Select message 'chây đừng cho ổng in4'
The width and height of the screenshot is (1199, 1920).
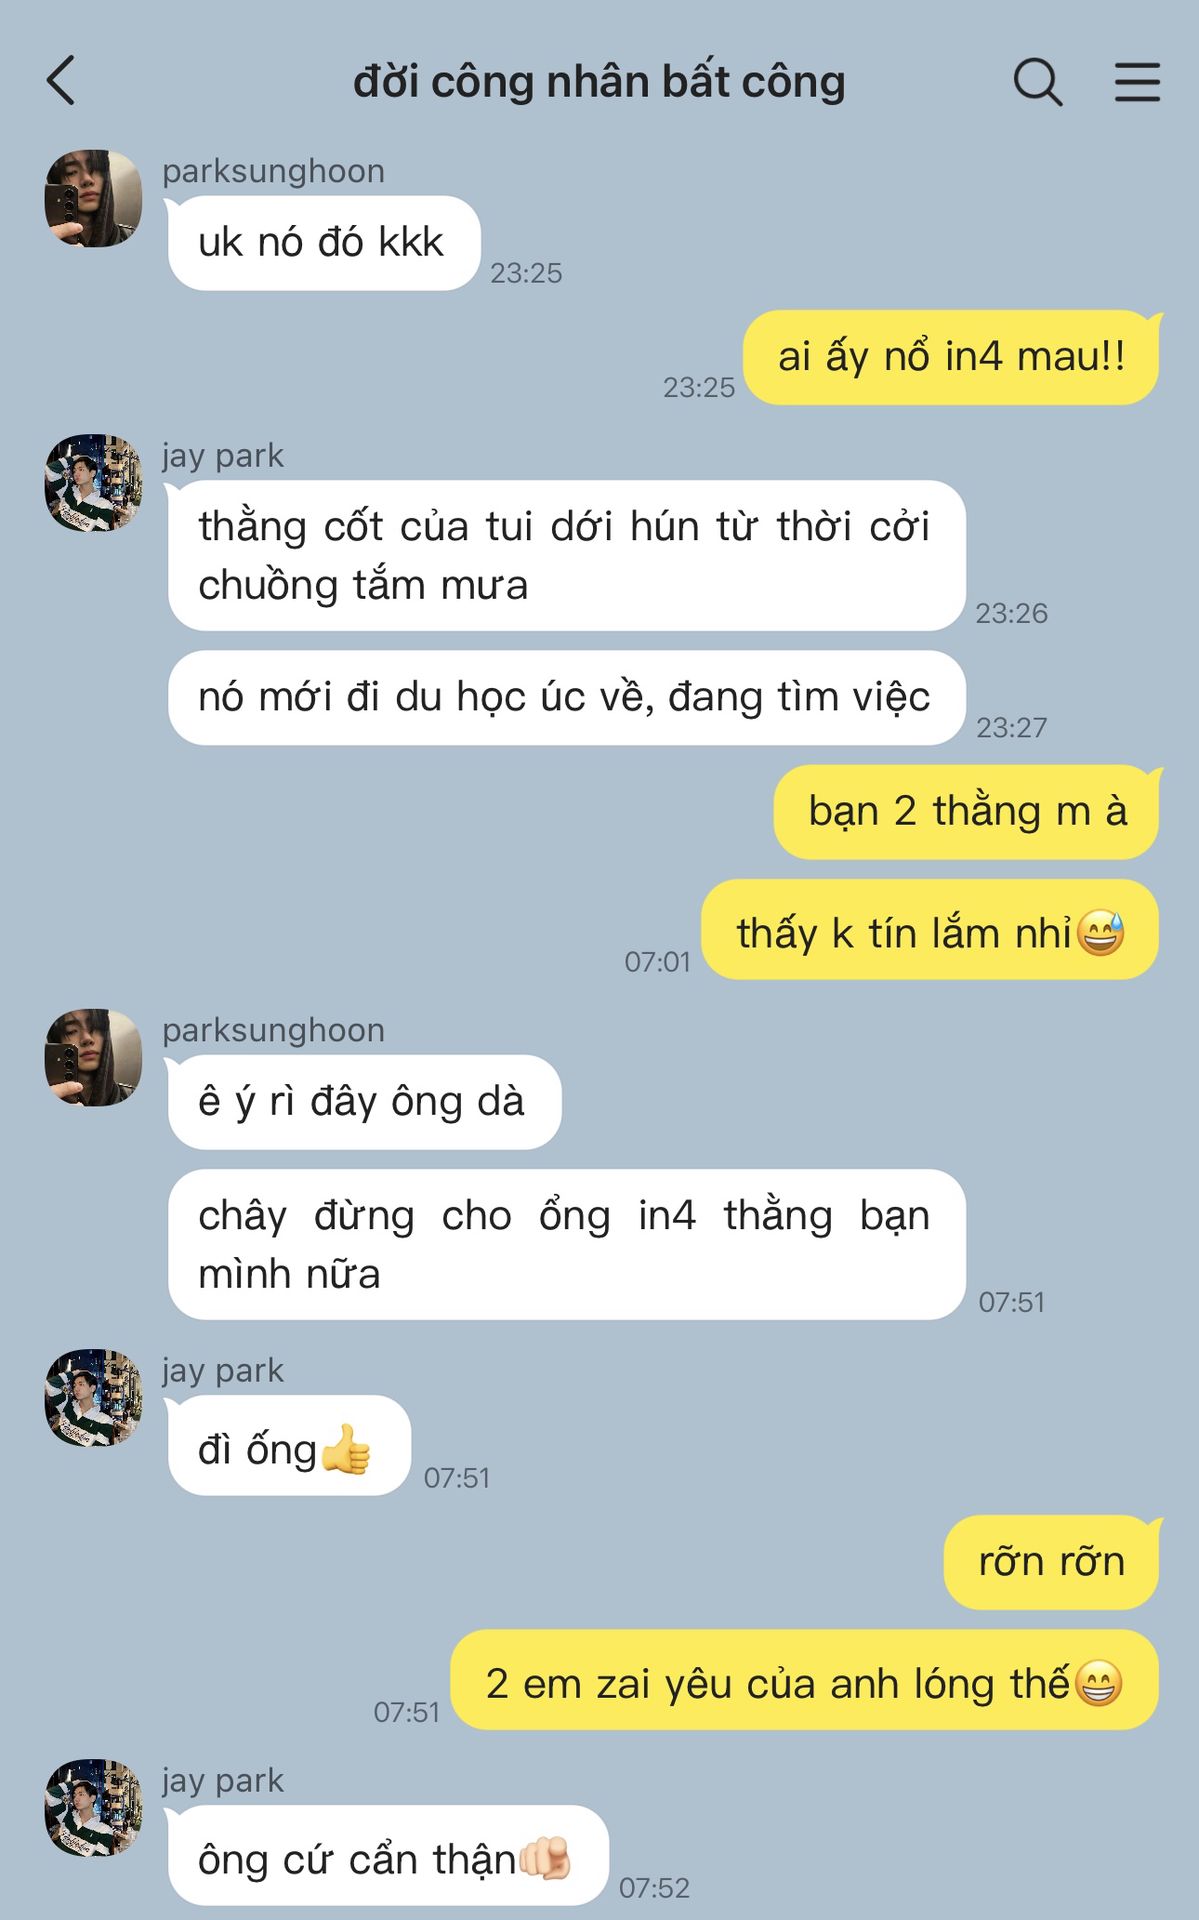tap(566, 1244)
